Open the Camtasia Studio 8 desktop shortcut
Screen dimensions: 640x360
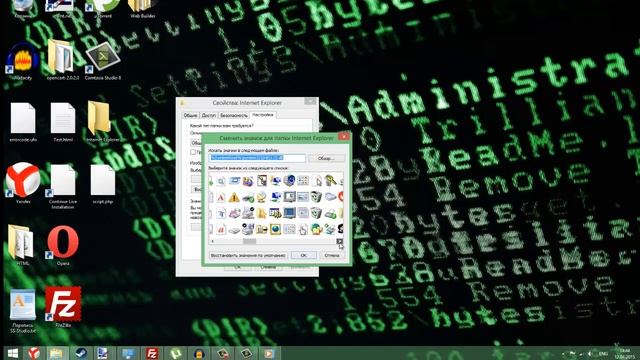pyautogui.click(x=102, y=60)
